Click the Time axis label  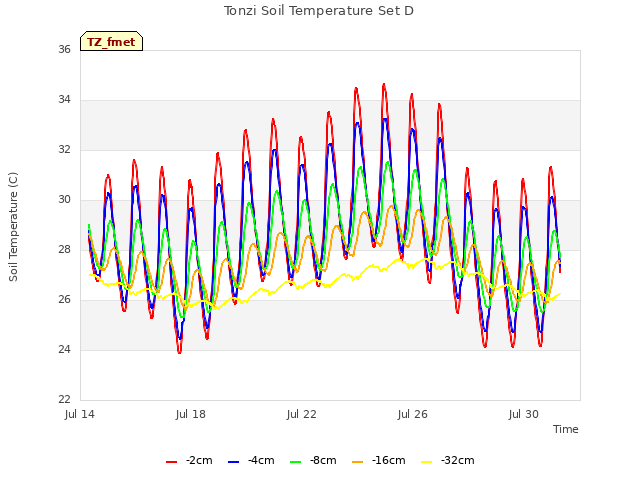click(566, 429)
